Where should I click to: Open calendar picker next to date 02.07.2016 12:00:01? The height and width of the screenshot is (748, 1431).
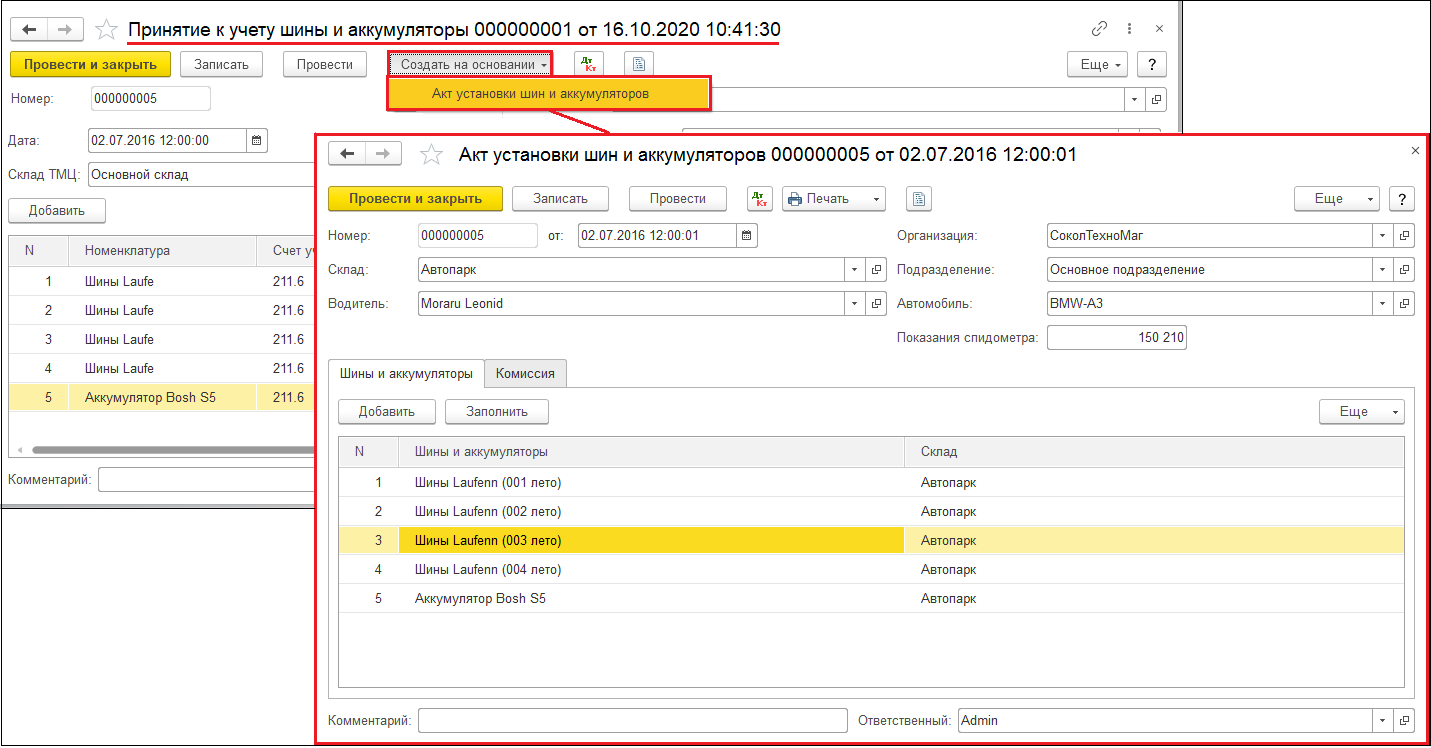(747, 236)
